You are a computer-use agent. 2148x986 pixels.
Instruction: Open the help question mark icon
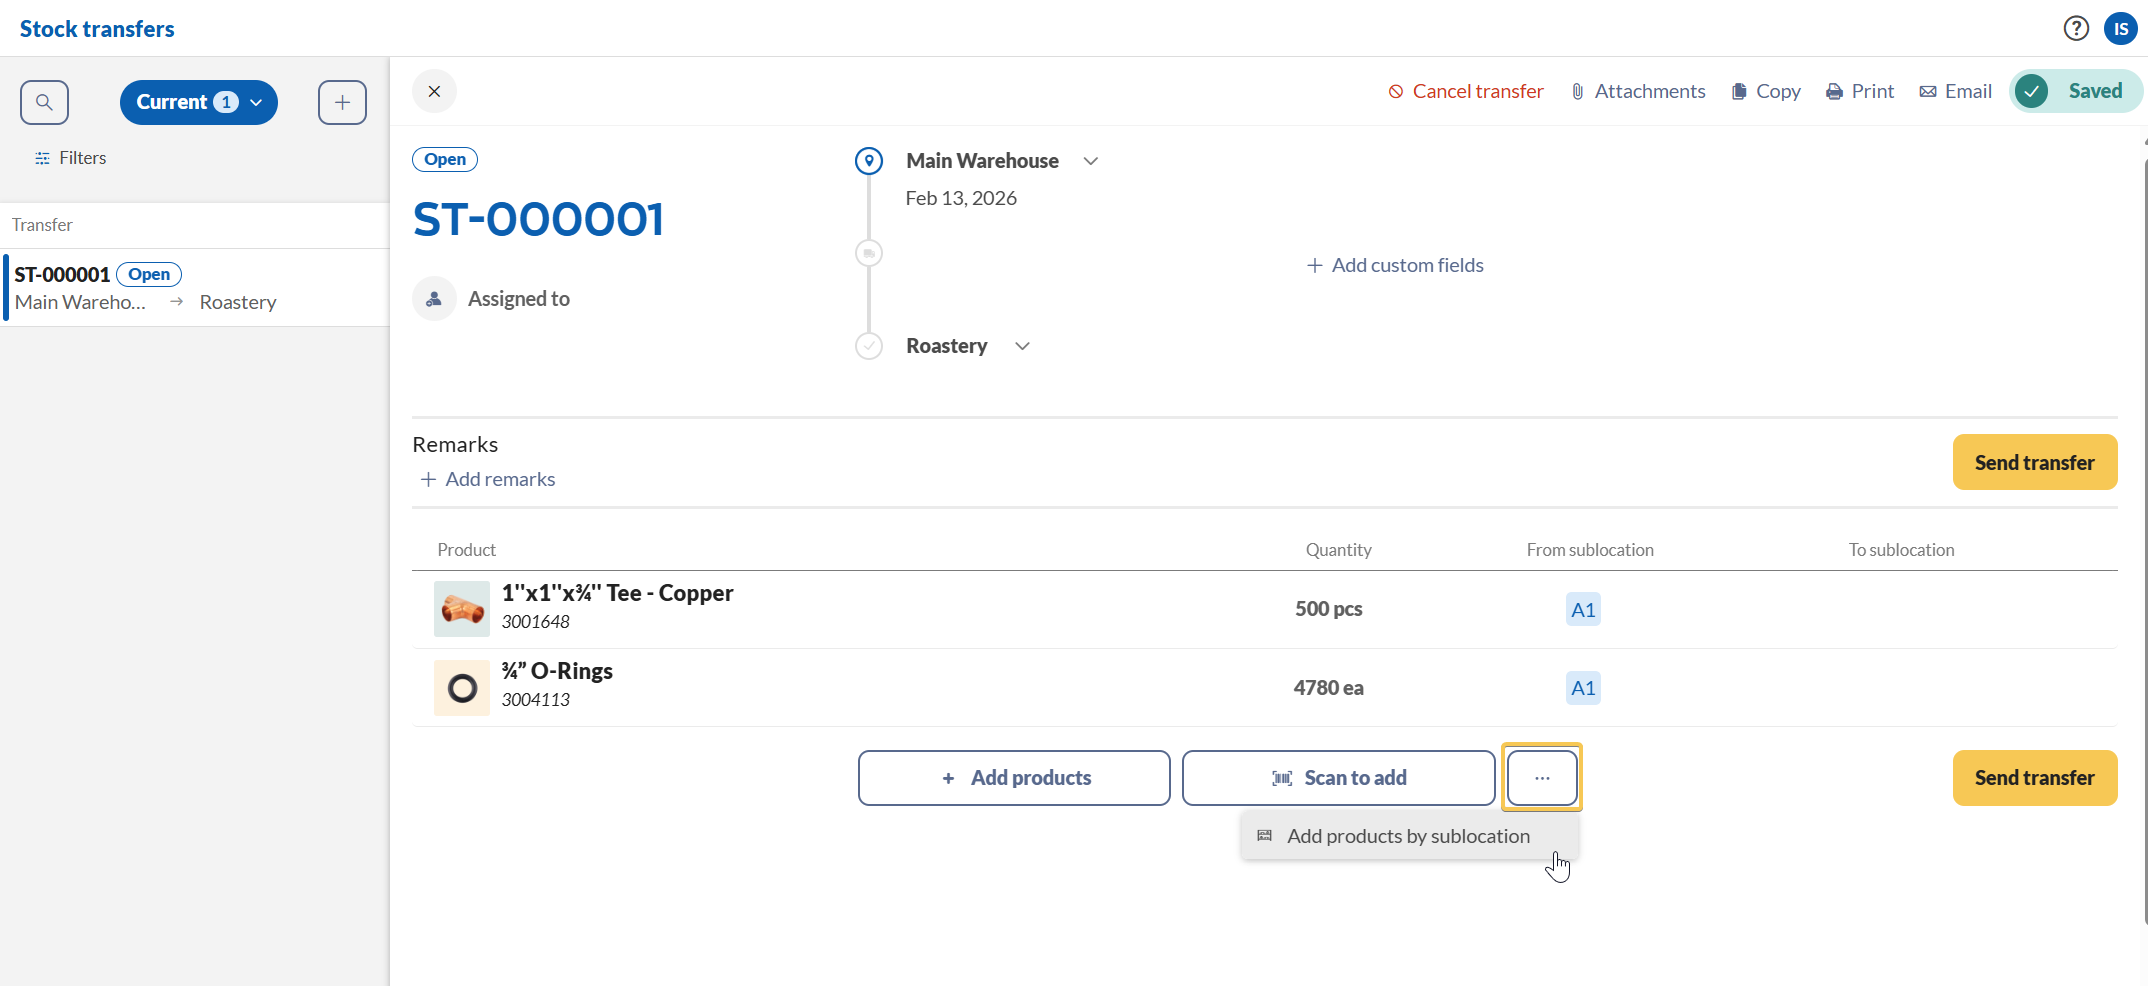(x=2076, y=29)
